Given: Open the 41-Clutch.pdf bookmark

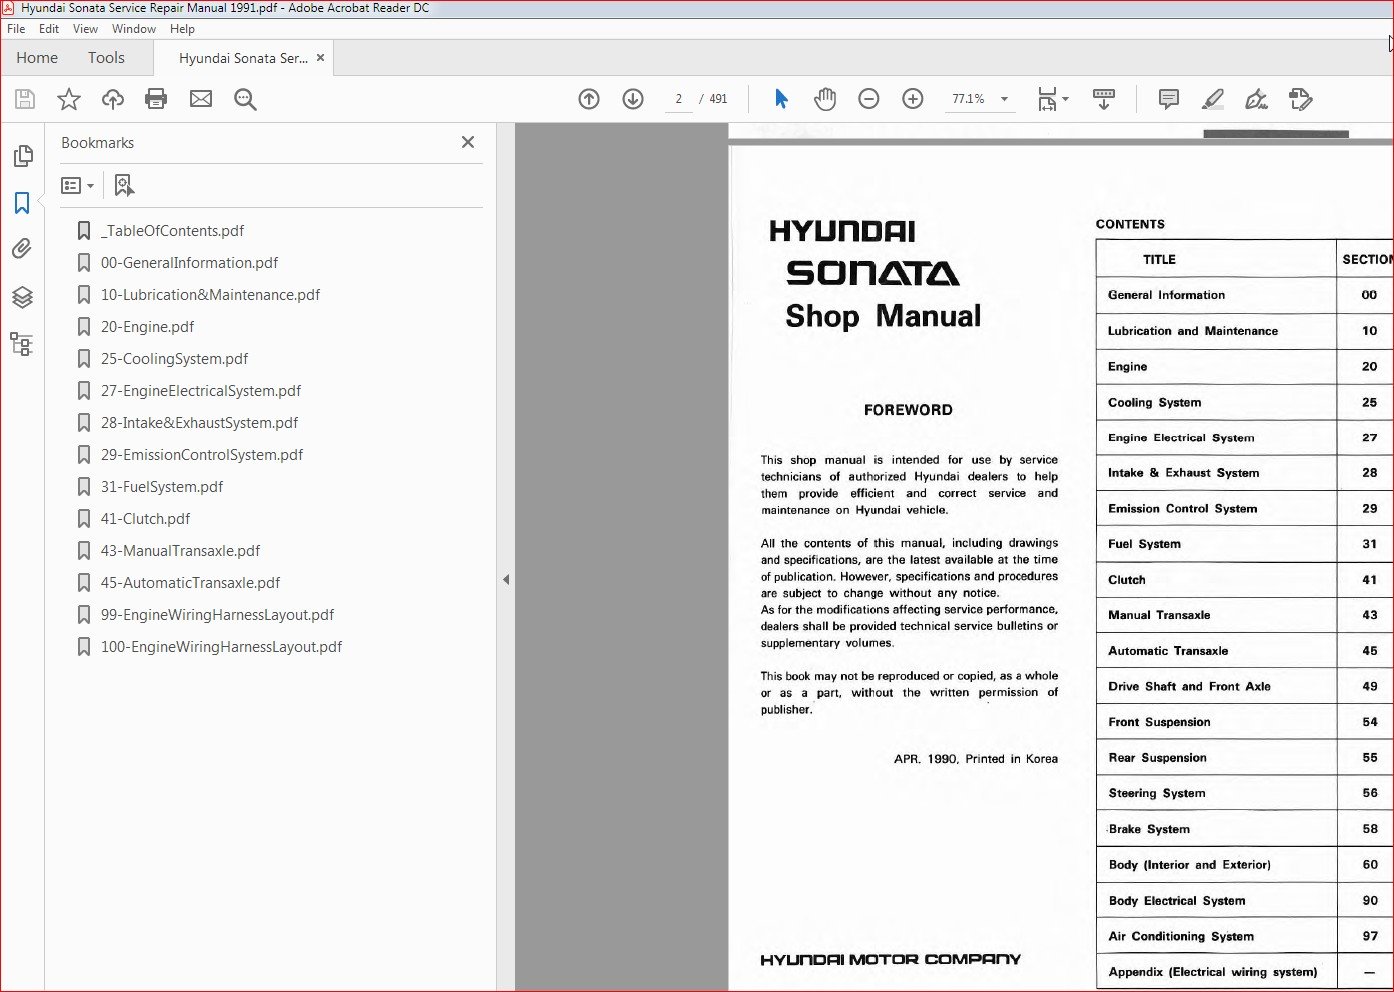Looking at the screenshot, I should (145, 519).
